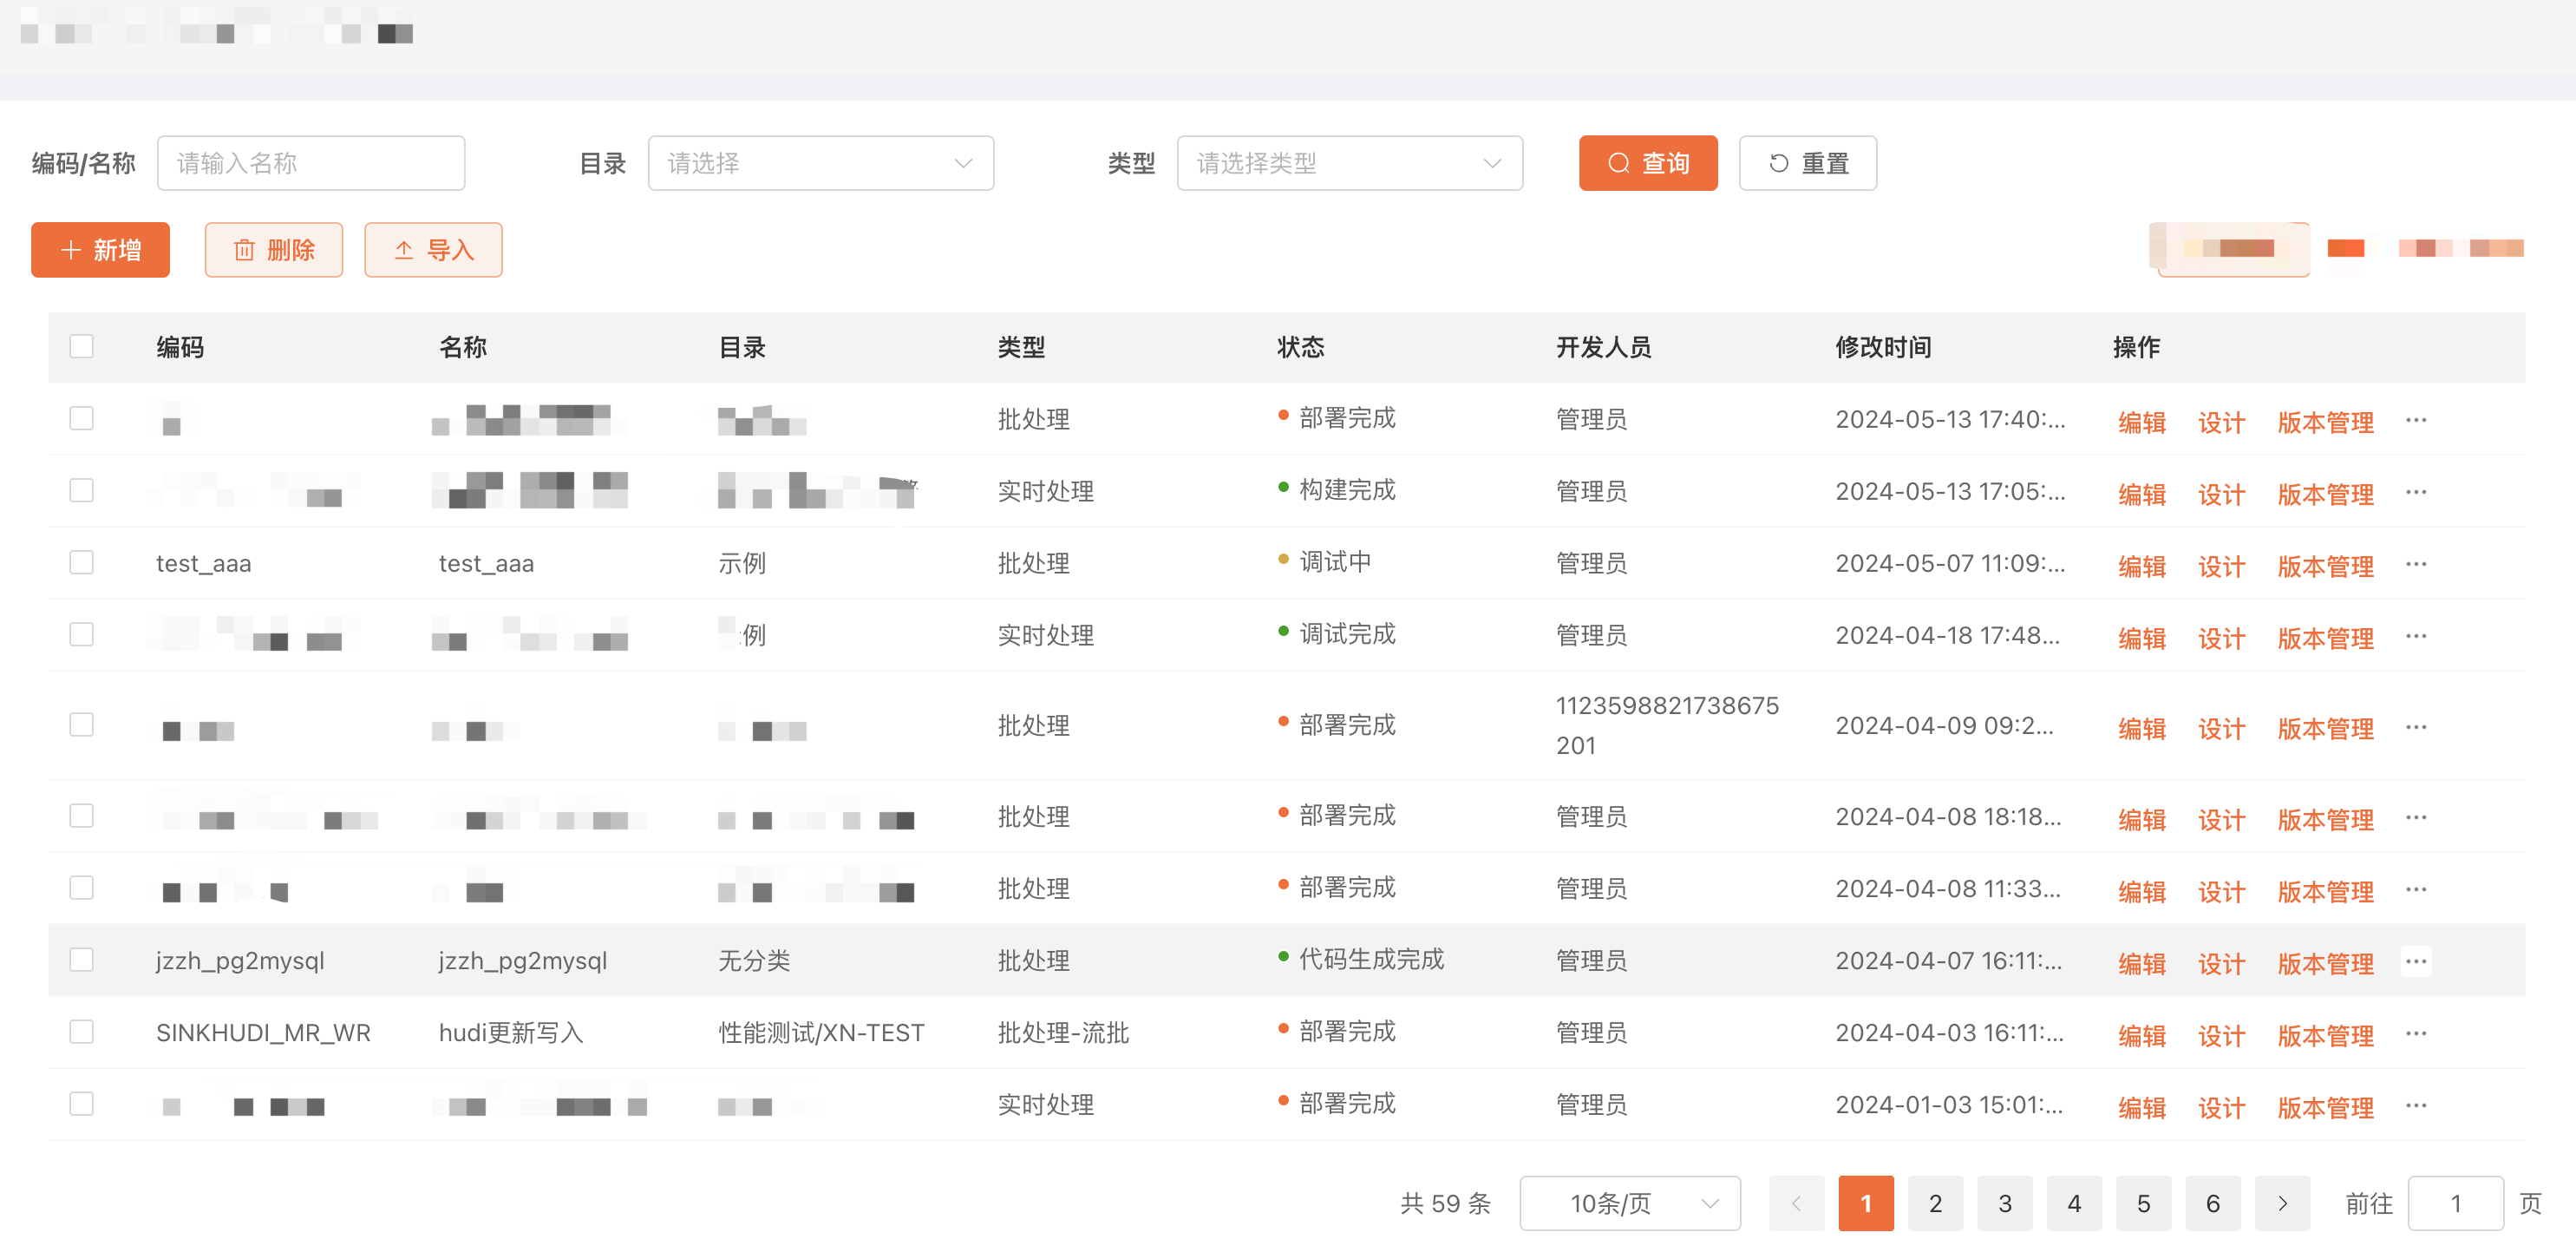Click 版本管理 for SINKHUDI_MR_WR row
2576x1239 pixels.
click(2325, 1035)
